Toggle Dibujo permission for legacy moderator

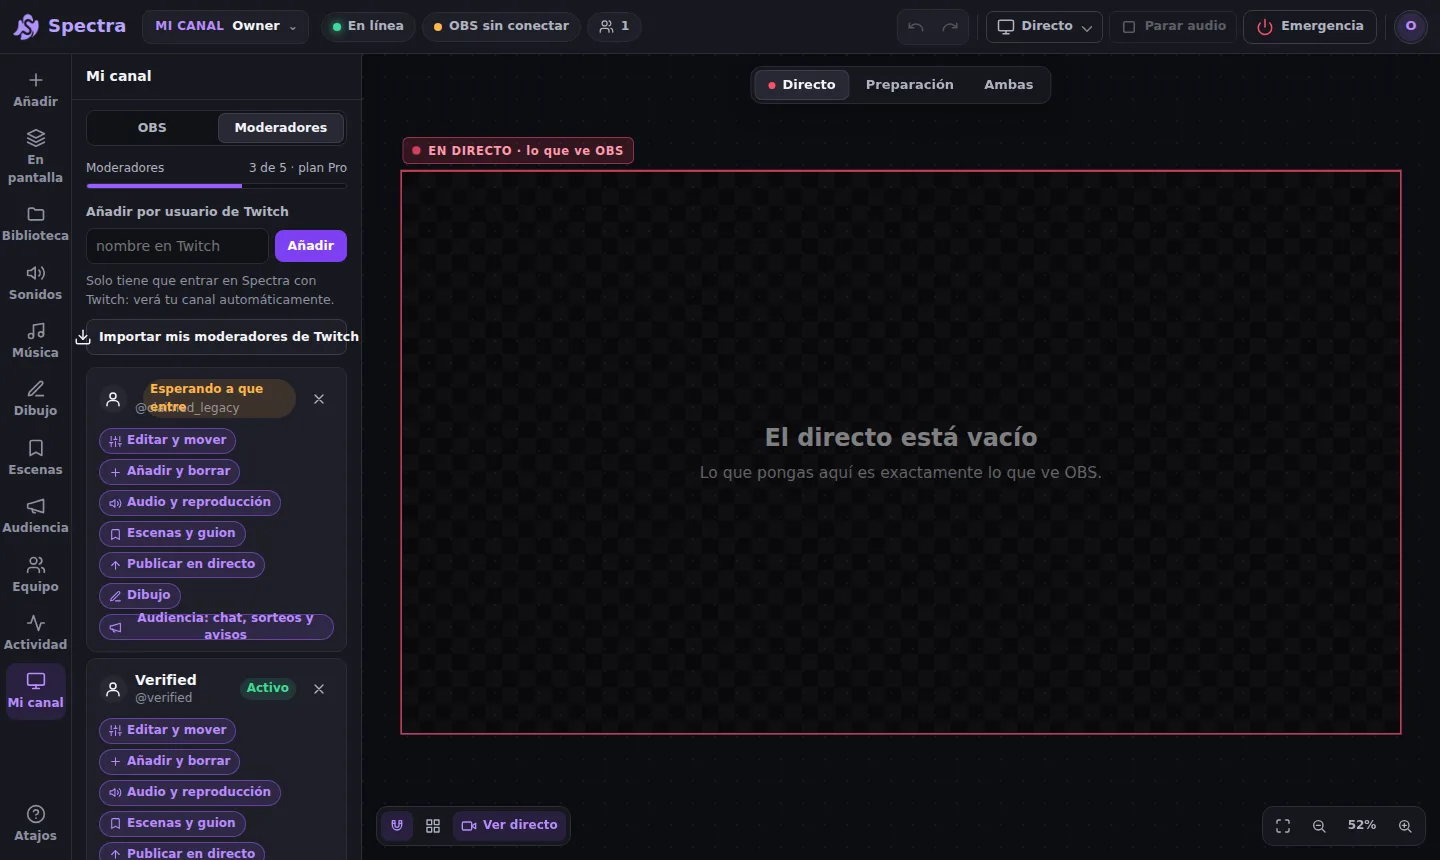click(139, 595)
